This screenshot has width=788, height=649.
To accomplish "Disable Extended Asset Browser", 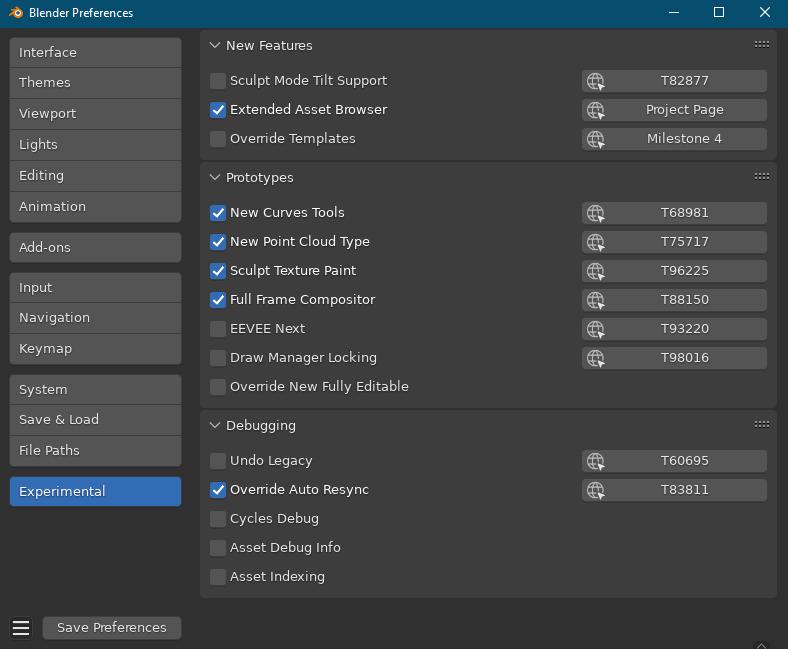I will [218, 110].
